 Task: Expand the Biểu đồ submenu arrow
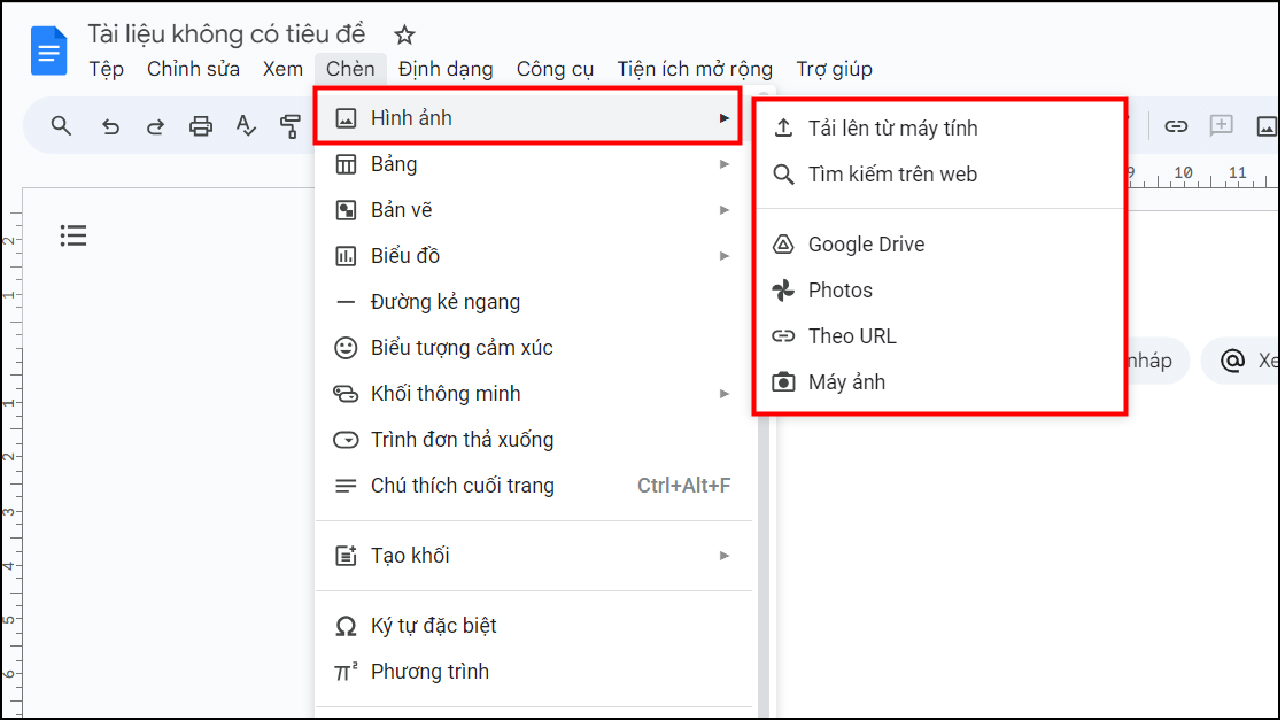724,256
